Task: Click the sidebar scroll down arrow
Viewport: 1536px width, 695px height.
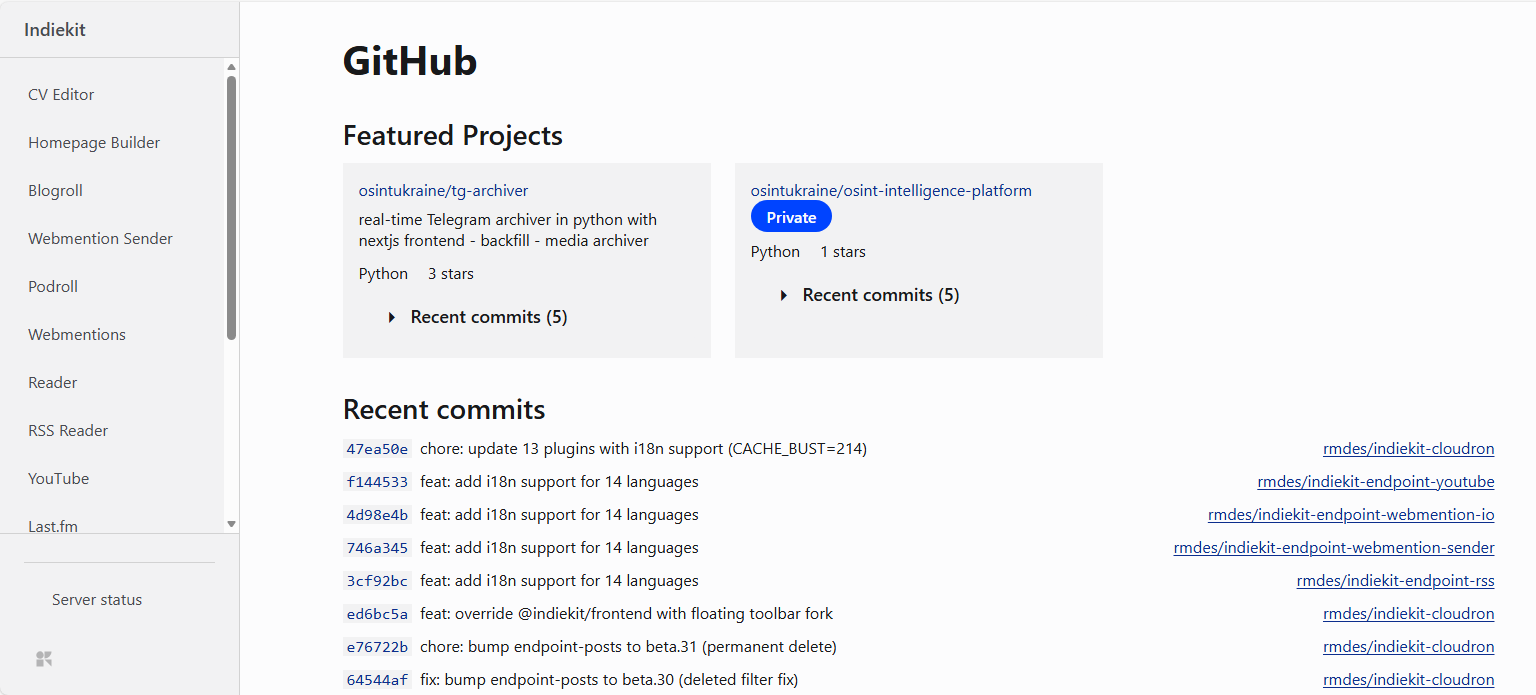Action: pos(231,523)
